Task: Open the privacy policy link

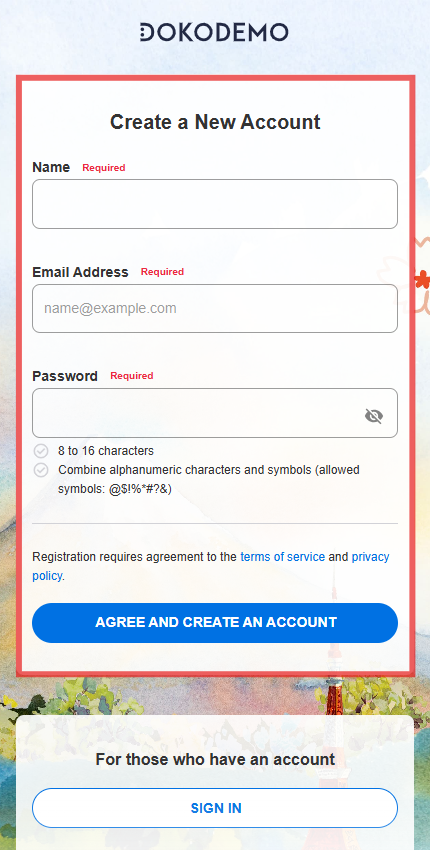Action: [x=210, y=566]
